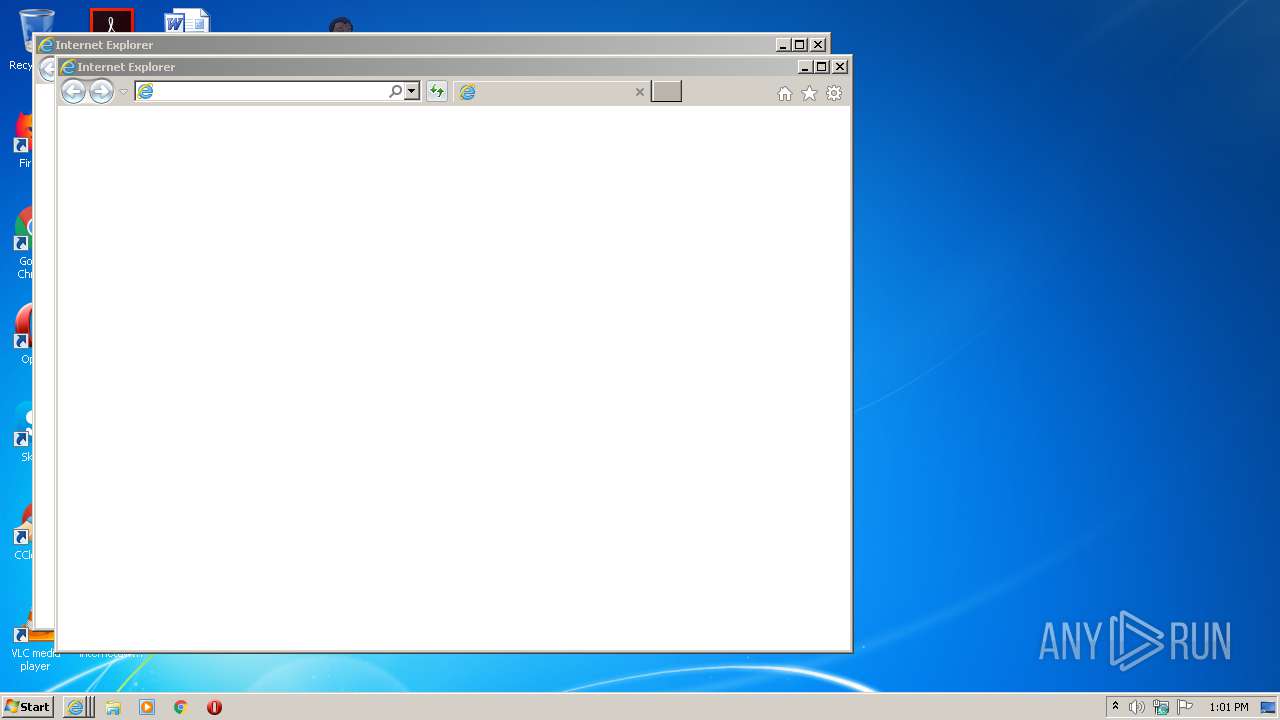The width and height of the screenshot is (1280, 720).
Task: Open Google Chrome from taskbar
Action: [181, 707]
